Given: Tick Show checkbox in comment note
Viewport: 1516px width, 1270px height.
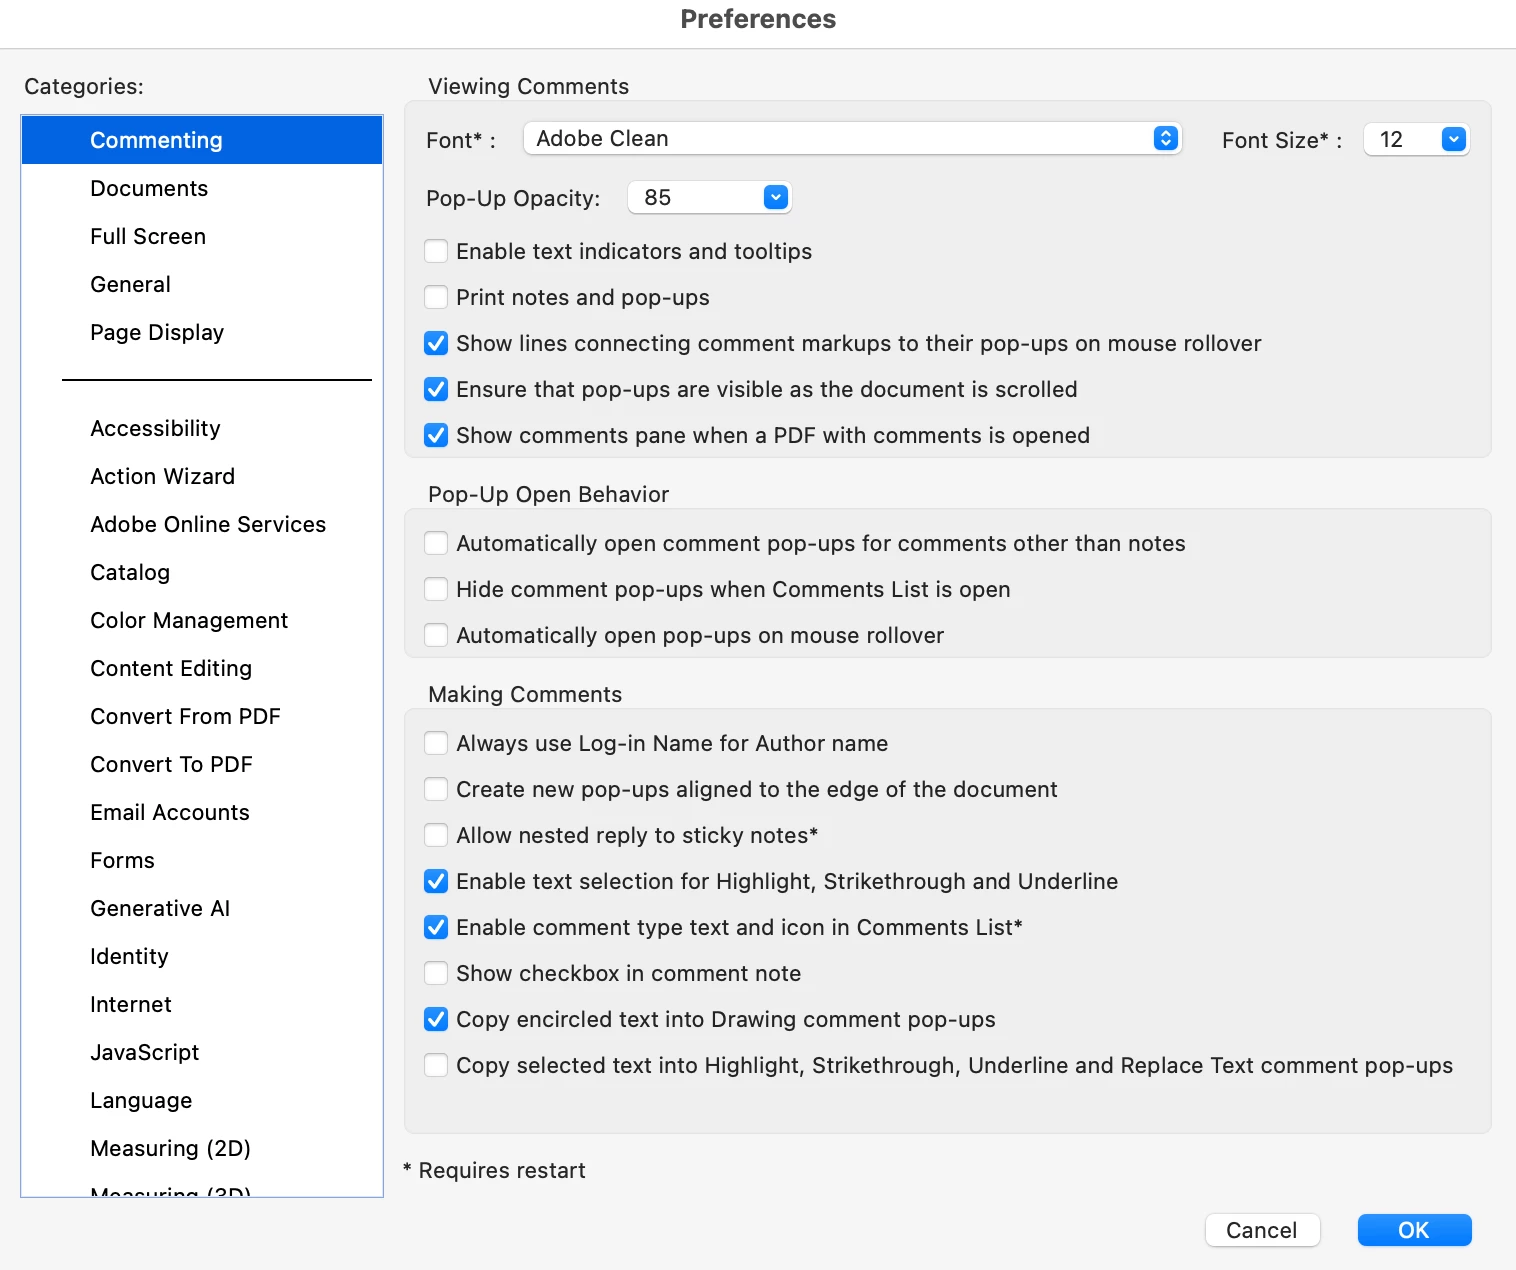Looking at the screenshot, I should coord(436,973).
